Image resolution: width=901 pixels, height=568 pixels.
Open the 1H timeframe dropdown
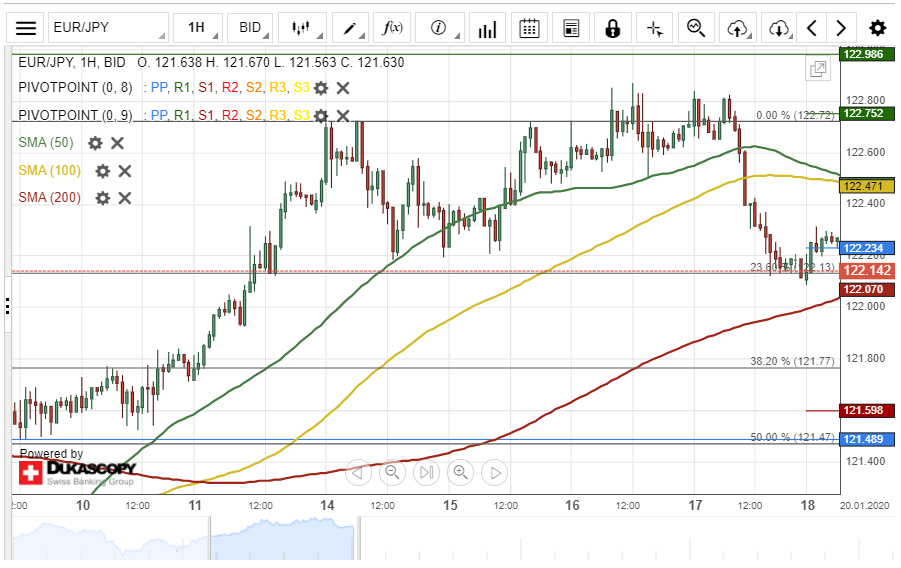point(197,28)
